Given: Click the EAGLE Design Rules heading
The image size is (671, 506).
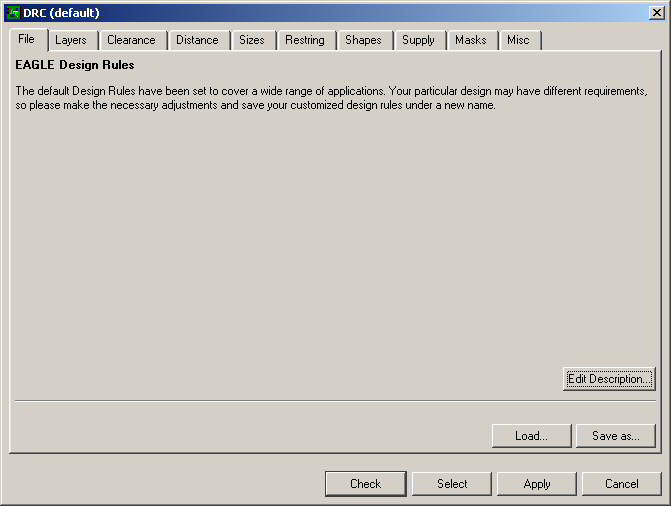Looking at the screenshot, I should coord(75,65).
